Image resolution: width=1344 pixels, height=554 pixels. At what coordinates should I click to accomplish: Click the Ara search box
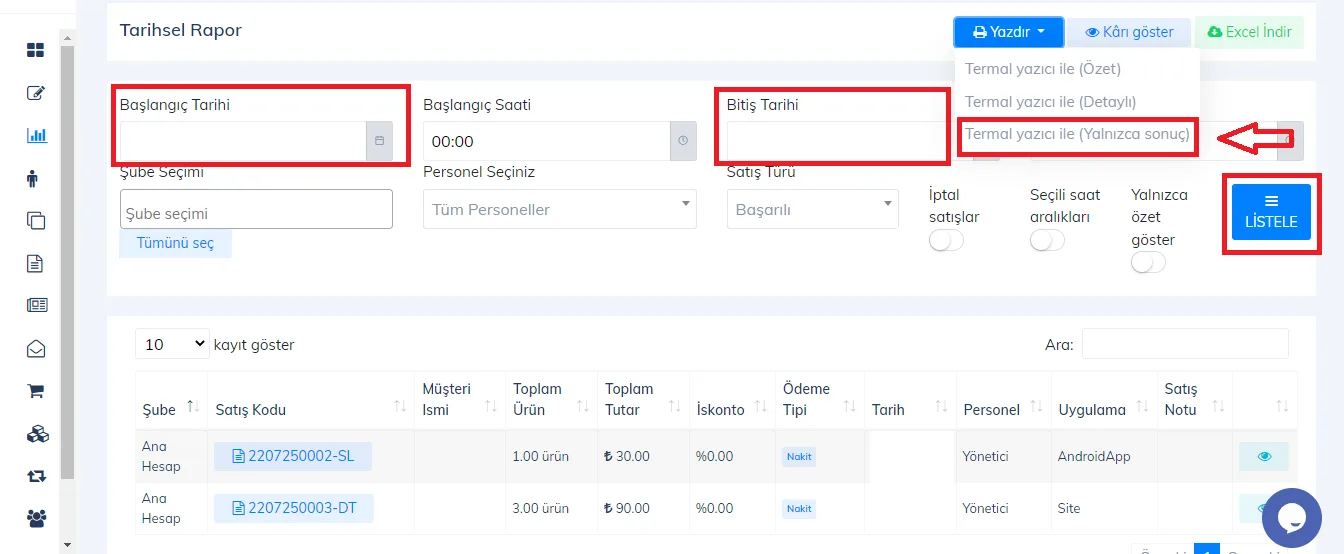click(x=1185, y=344)
